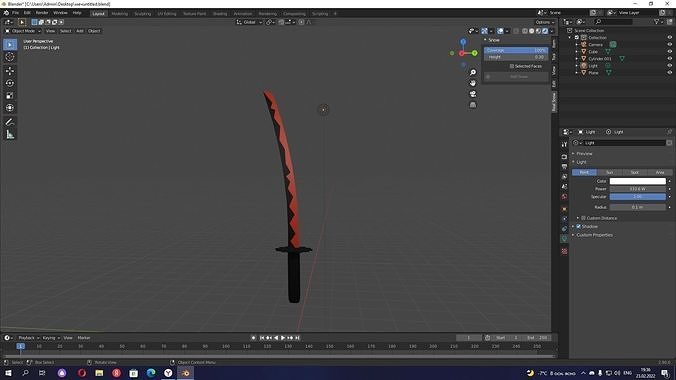The image size is (676, 380).
Task: Switch to material preview shading
Action: tap(538, 31)
